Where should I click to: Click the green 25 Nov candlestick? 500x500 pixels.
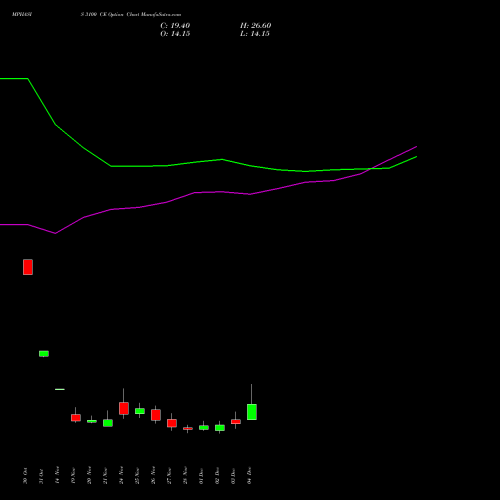click(x=140, y=411)
